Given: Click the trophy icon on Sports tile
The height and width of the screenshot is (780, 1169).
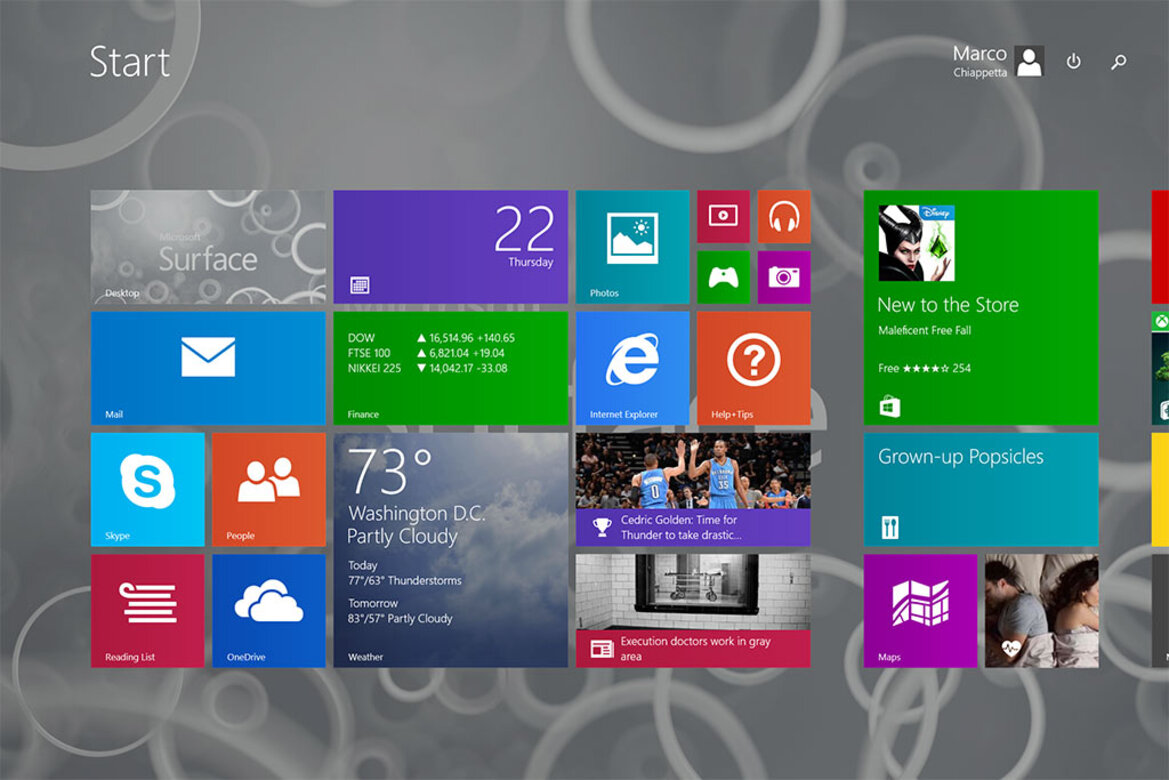Looking at the screenshot, I should (602, 528).
